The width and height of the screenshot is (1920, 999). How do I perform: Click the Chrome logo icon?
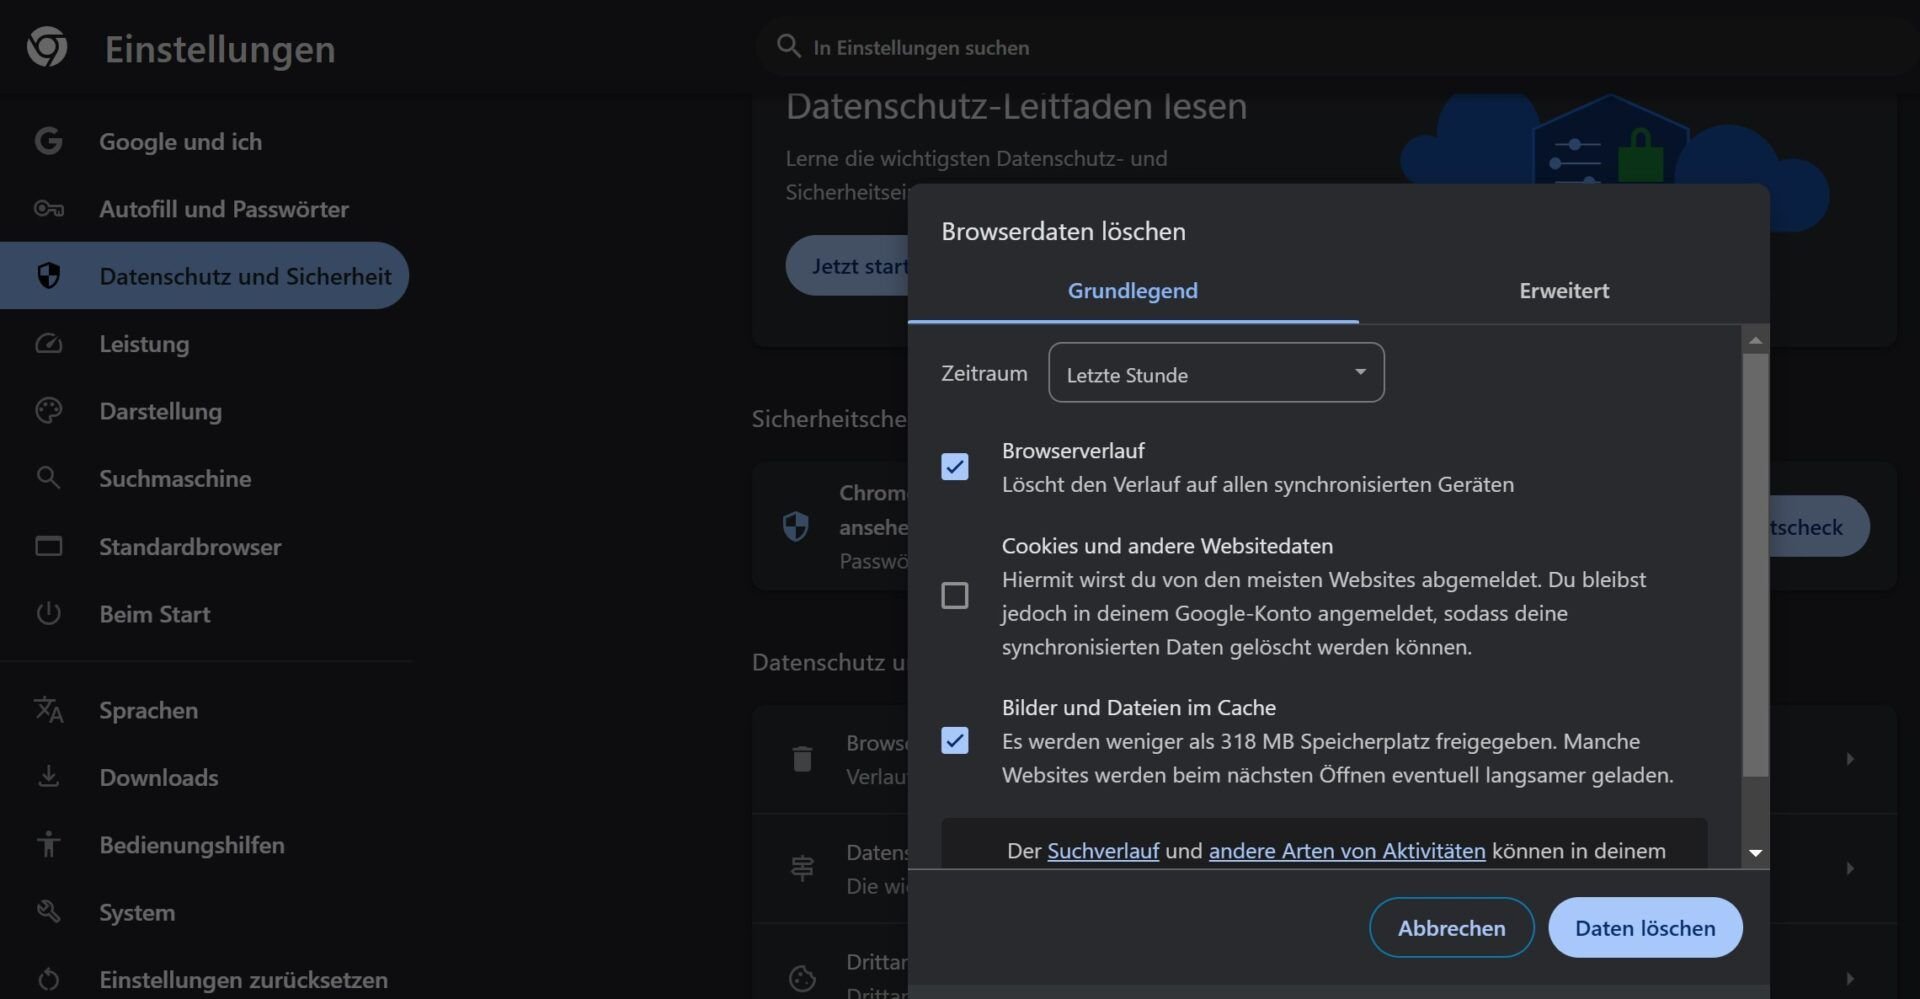pos(47,47)
